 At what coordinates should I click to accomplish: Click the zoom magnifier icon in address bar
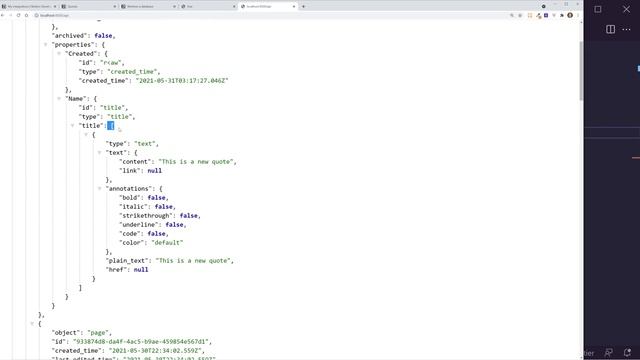click(512, 15)
